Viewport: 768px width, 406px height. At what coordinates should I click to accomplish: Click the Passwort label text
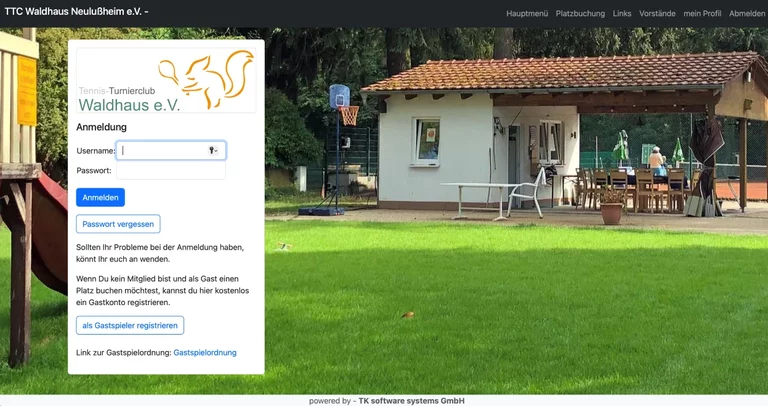94,171
